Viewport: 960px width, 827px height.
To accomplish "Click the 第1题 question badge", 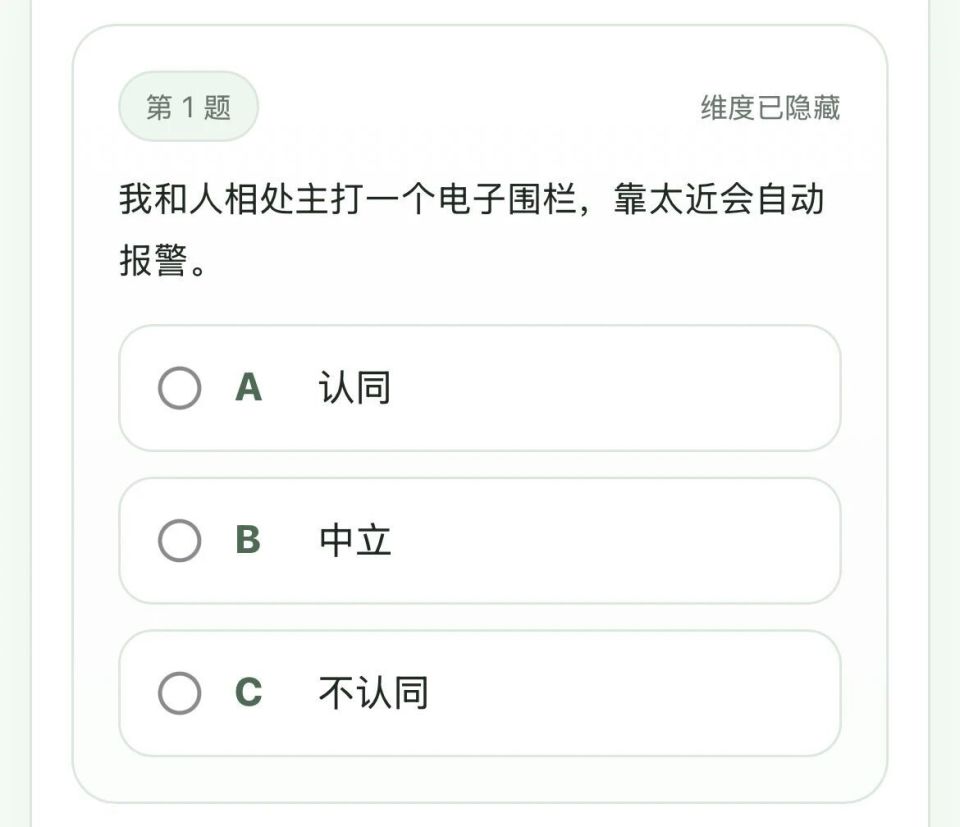I will (x=190, y=106).
